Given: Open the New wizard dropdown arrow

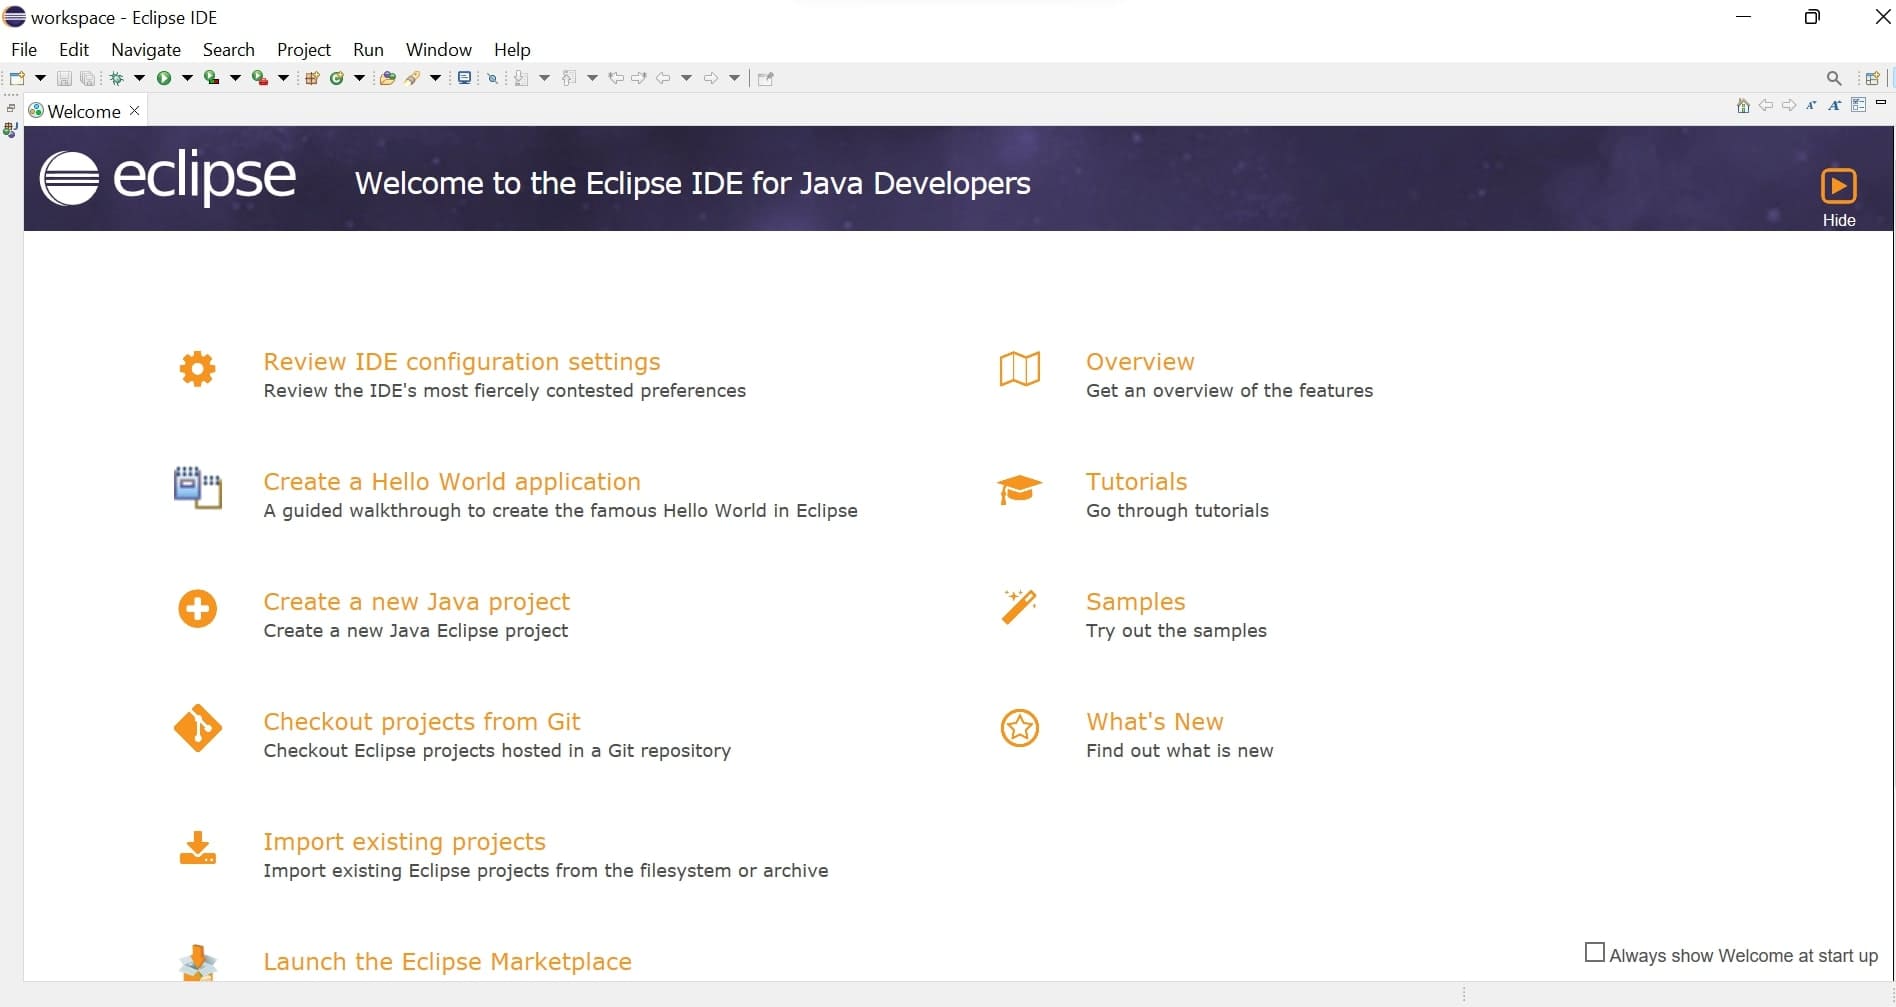Looking at the screenshot, I should [x=41, y=77].
